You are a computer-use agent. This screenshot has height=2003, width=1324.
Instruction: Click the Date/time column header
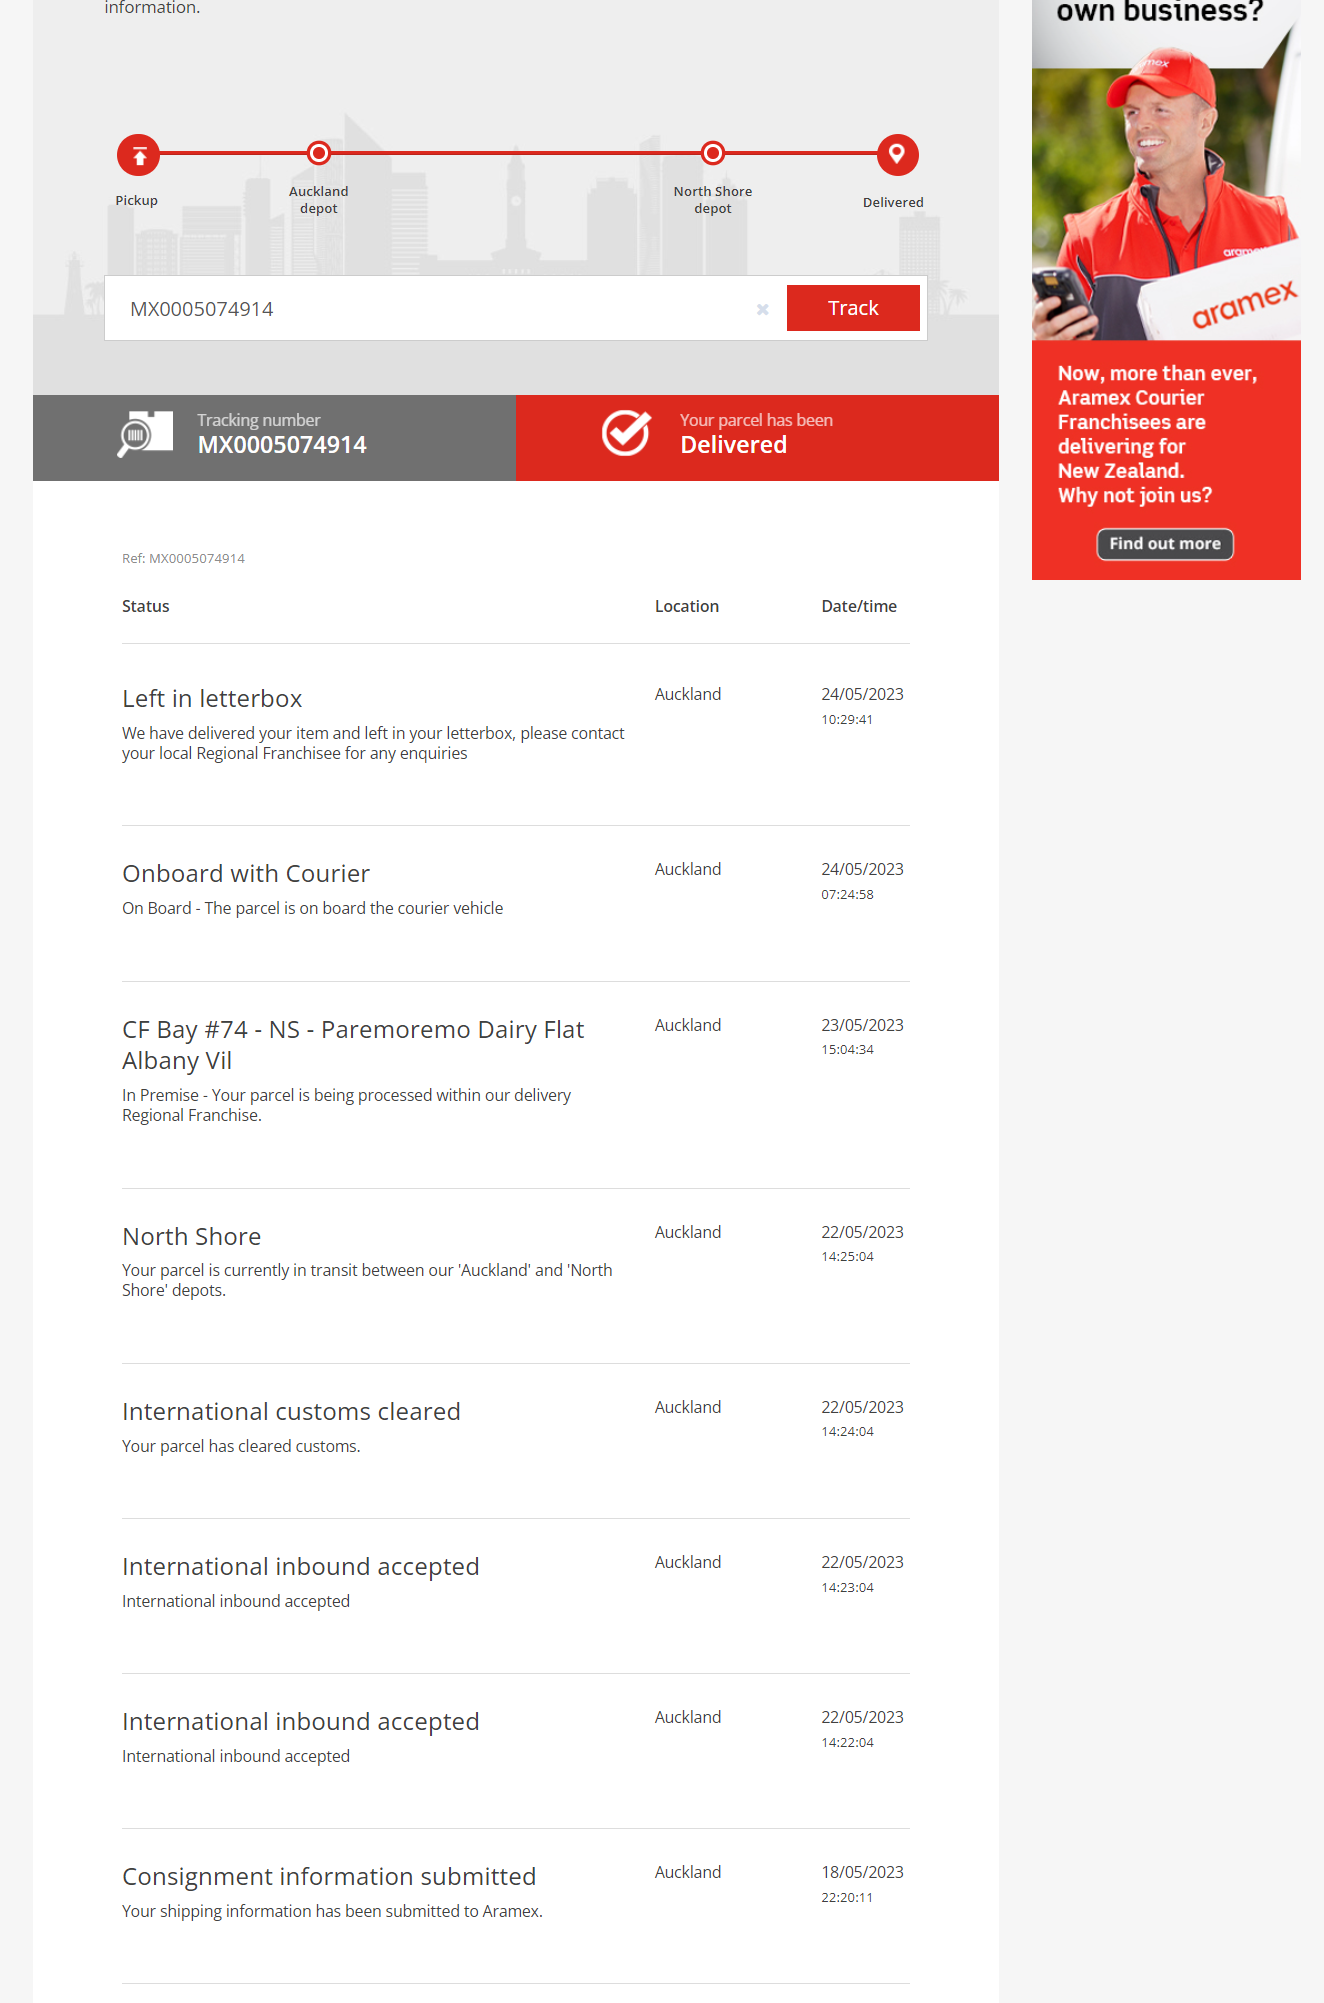coord(858,606)
